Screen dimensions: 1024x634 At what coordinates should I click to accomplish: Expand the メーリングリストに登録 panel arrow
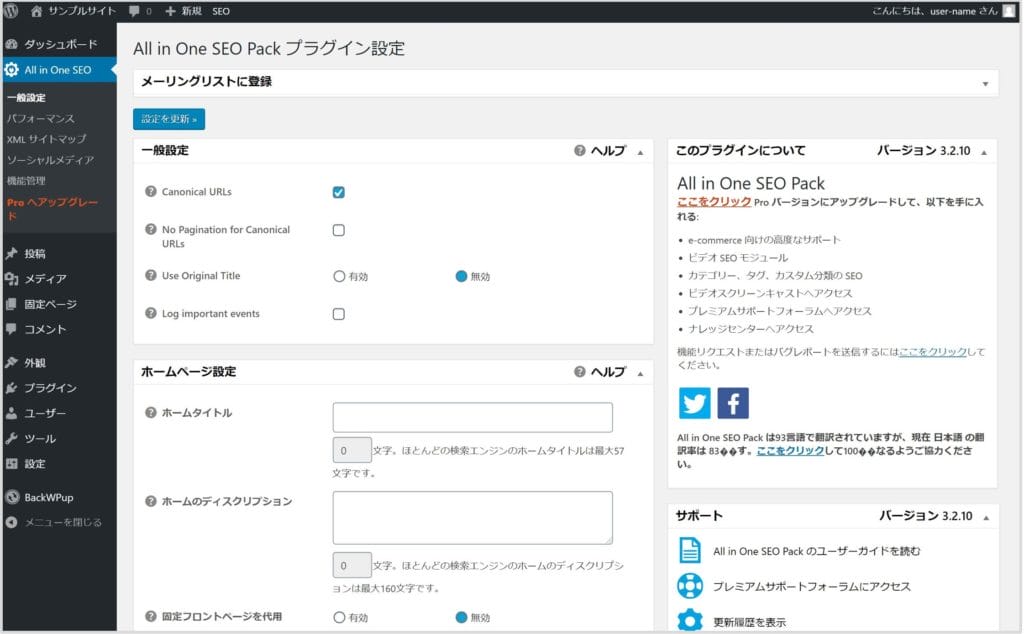[x=985, y=84]
